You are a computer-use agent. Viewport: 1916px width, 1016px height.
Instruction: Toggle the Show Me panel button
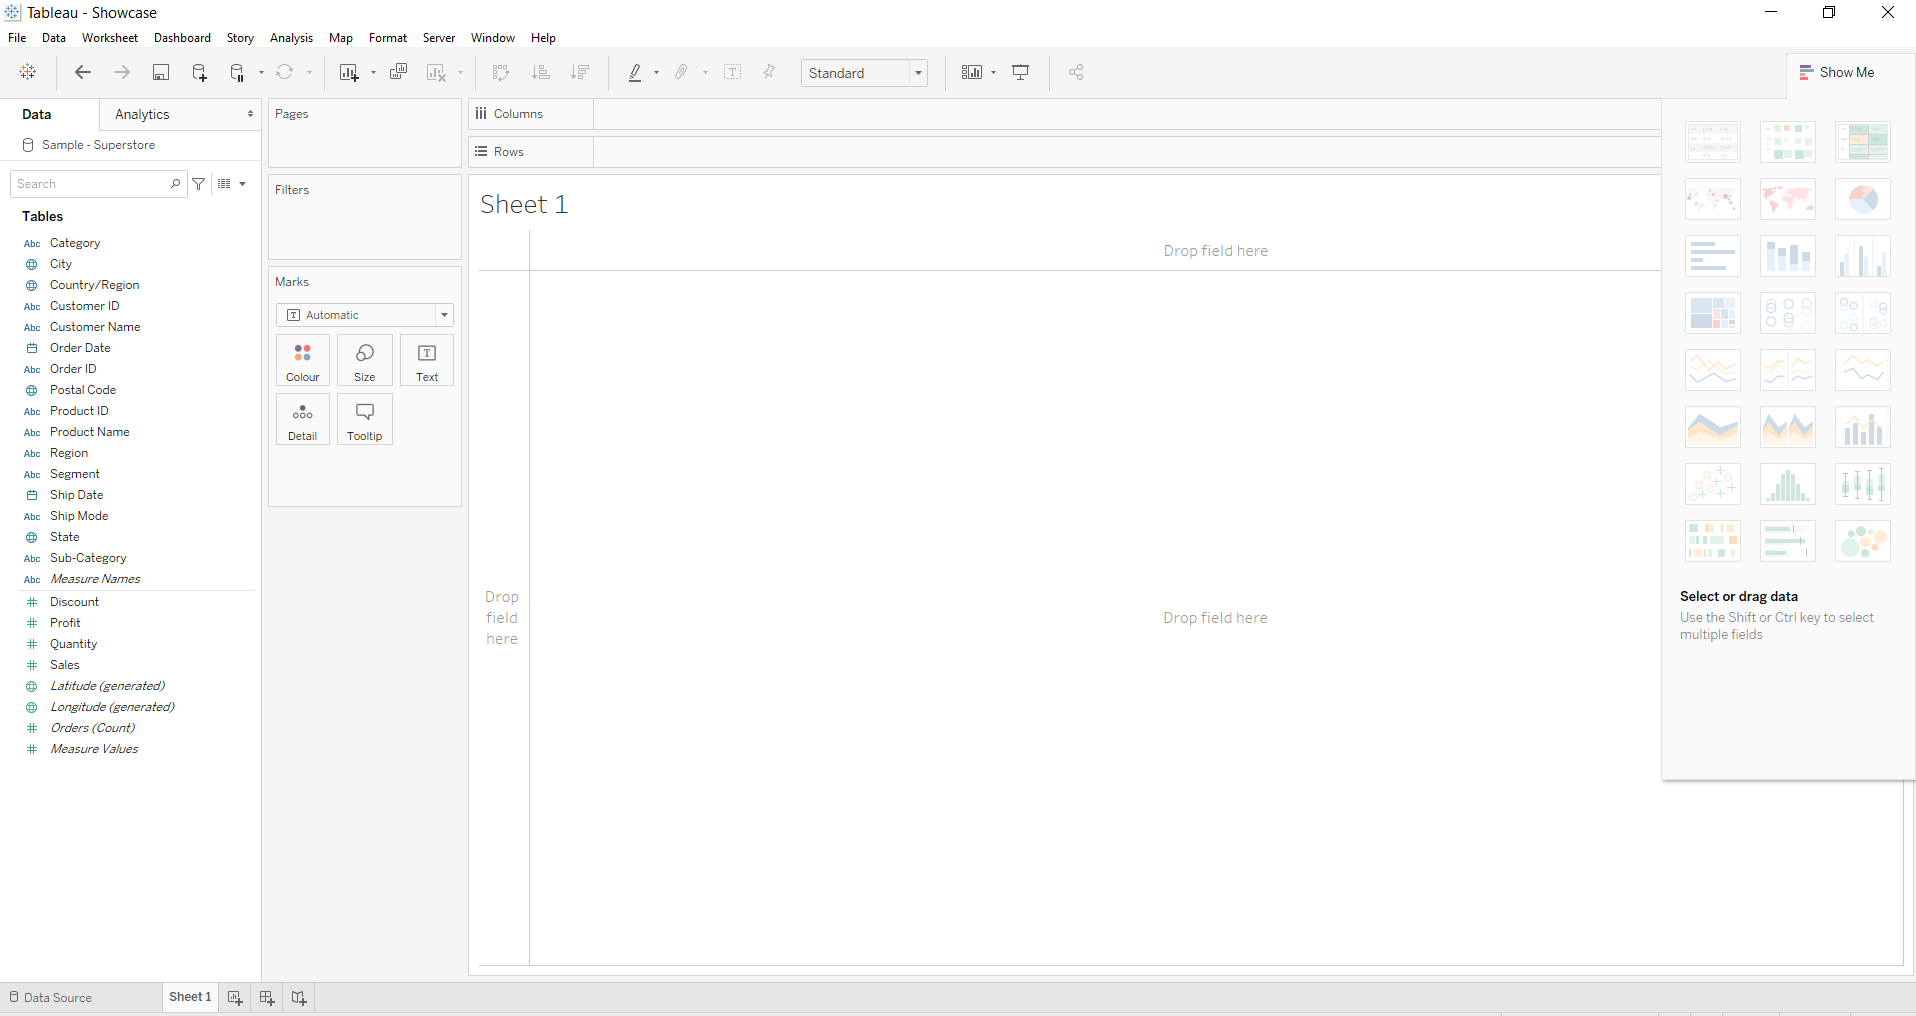click(x=1837, y=72)
